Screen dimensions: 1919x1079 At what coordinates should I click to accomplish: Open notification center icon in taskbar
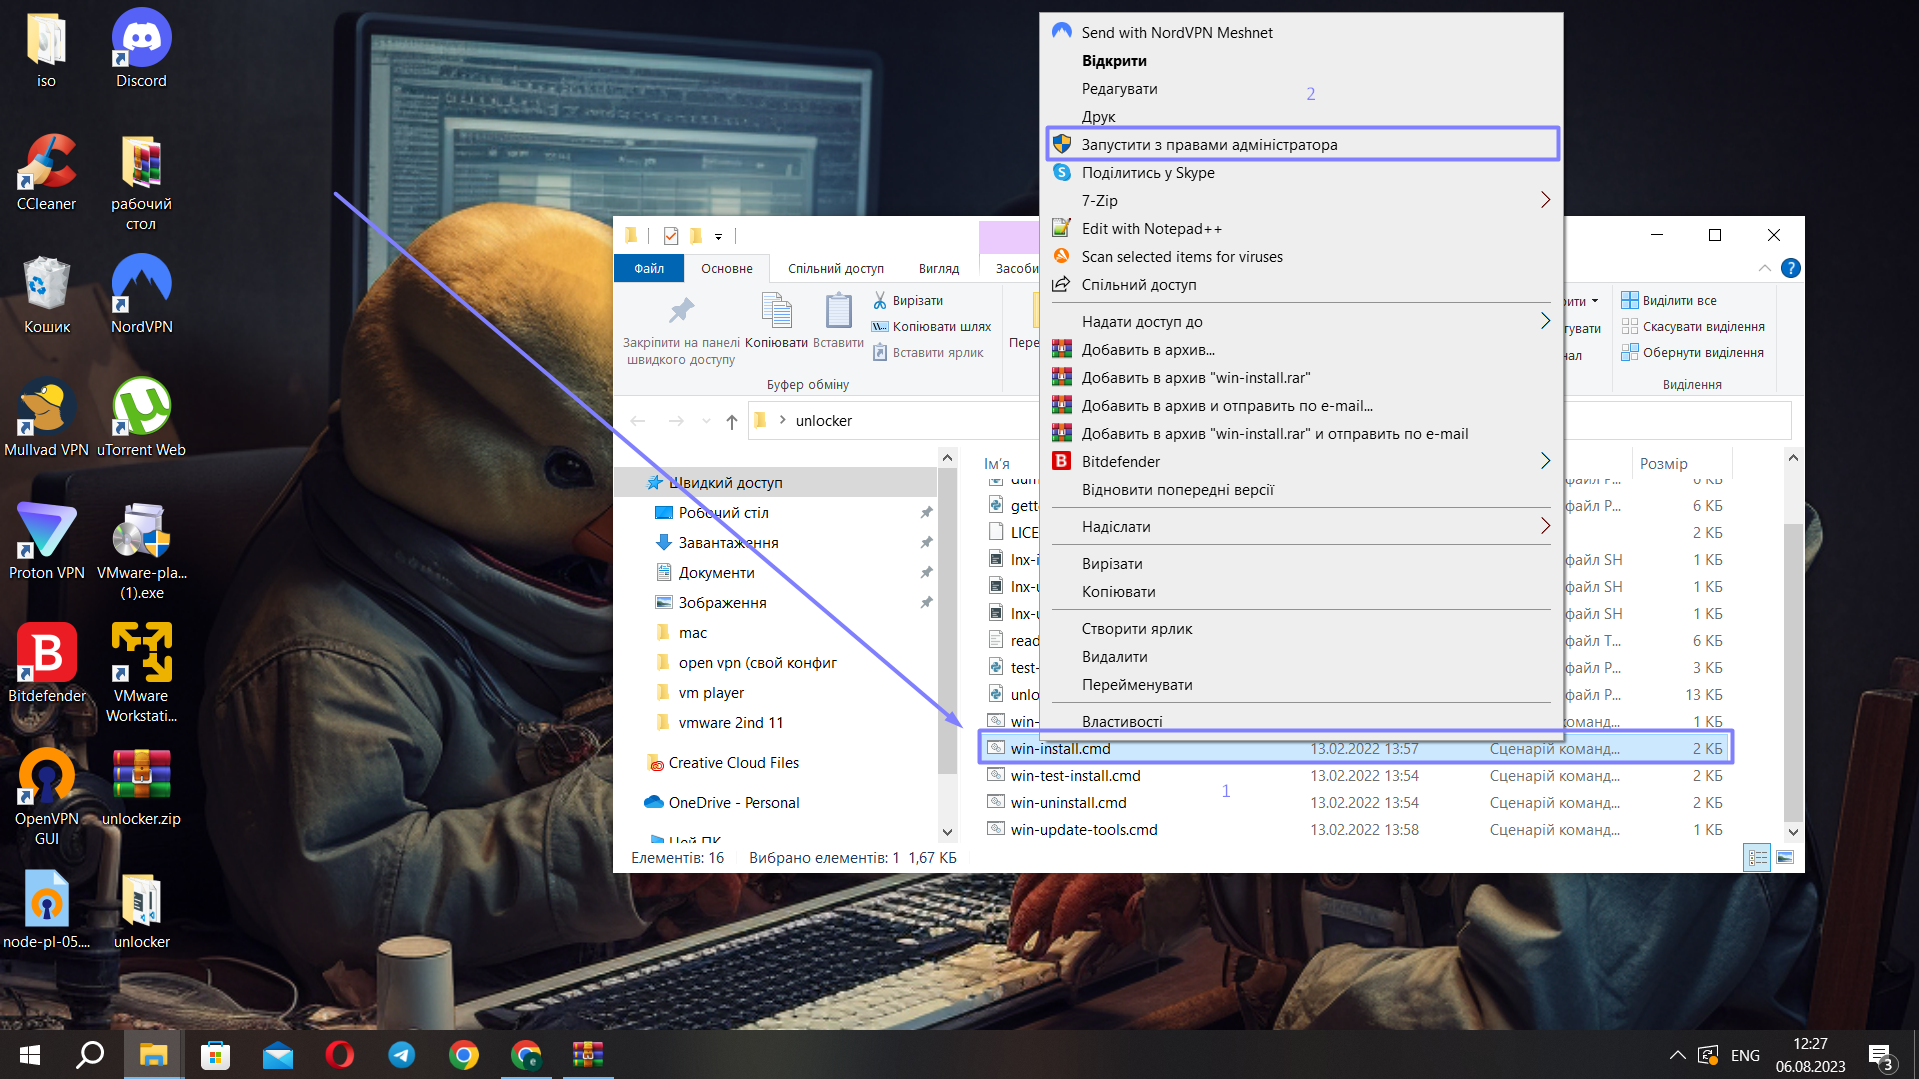tap(1880, 1055)
